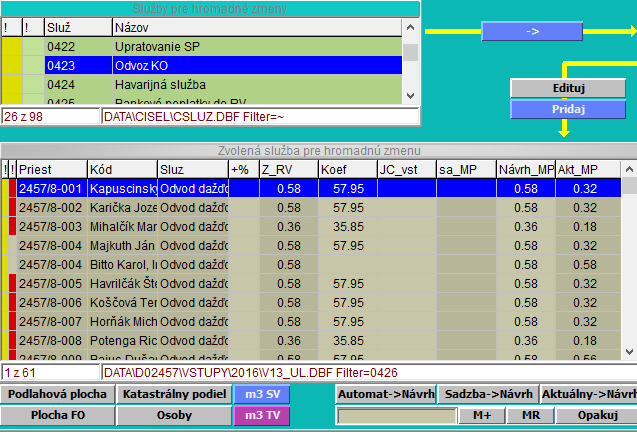Click the Koef column header

[x=348, y=169]
